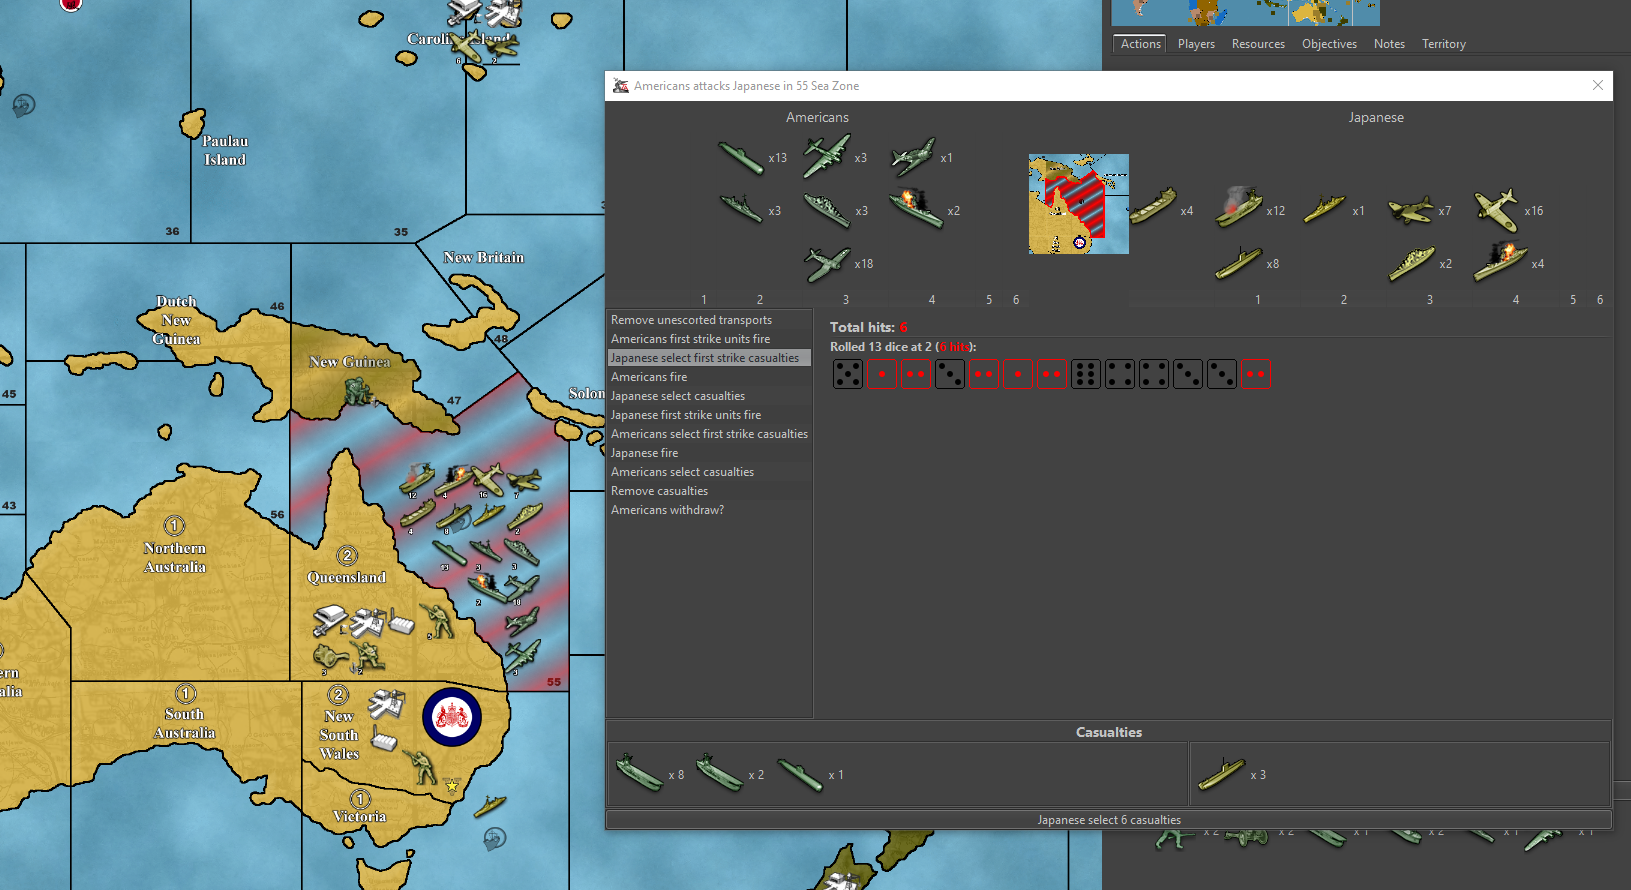The height and width of the screenshot is (890, 1631).
Task: Click the Queensland territory label
Action: tap(347, 578)
